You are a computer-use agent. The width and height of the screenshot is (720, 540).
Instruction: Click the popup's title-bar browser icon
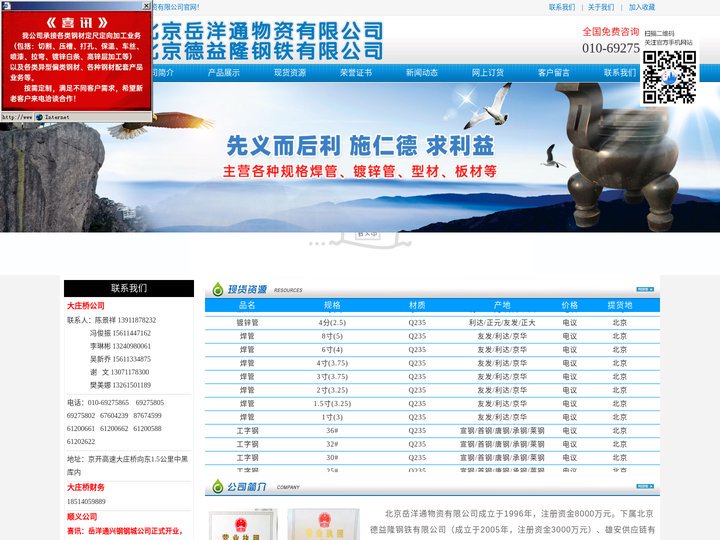6,6
